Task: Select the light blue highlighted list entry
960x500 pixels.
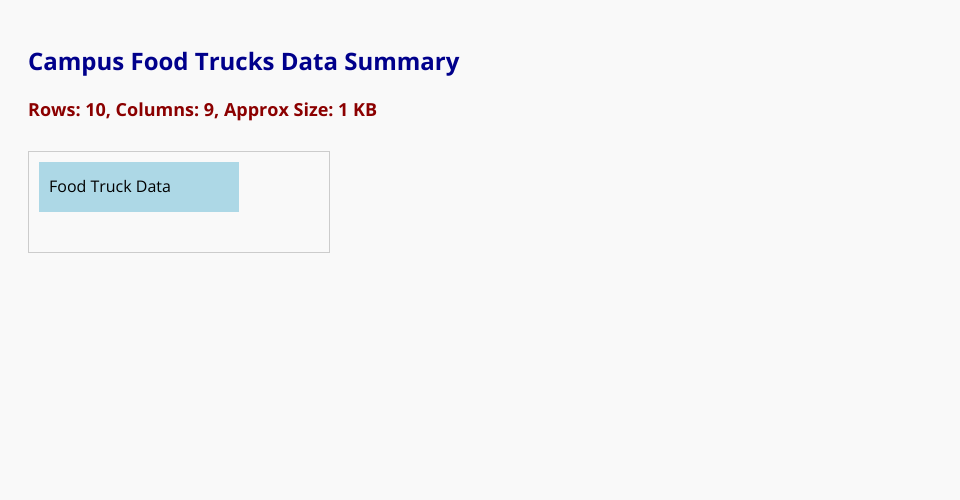Action: tap(139, 187)
